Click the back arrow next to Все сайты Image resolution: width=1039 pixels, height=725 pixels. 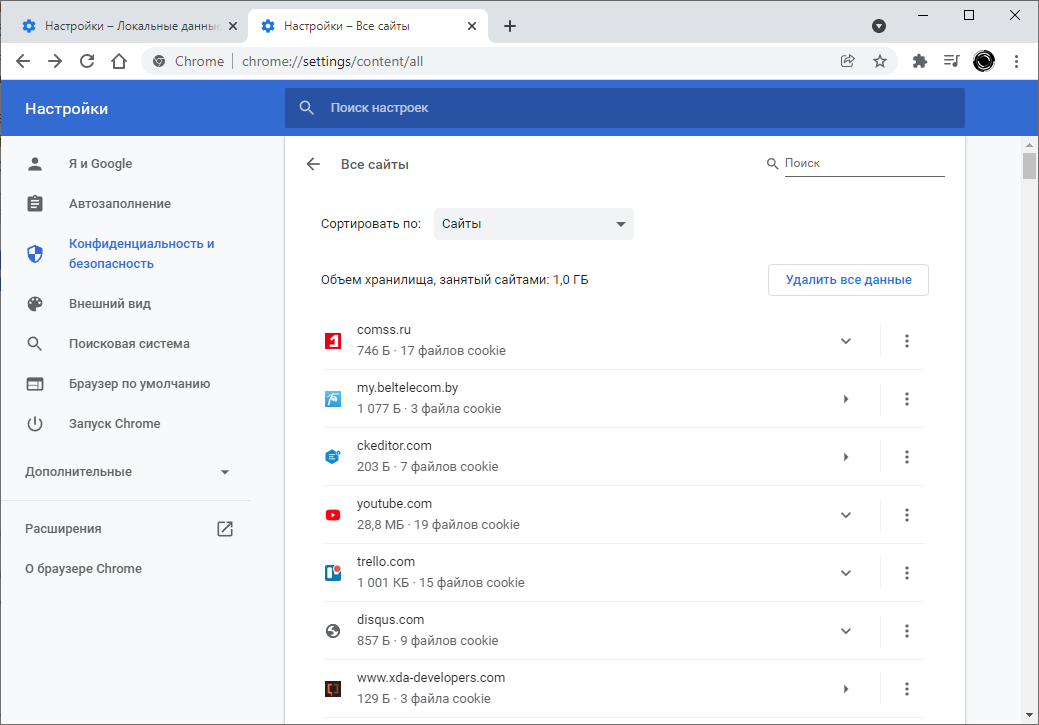click(x=313, y=164)
